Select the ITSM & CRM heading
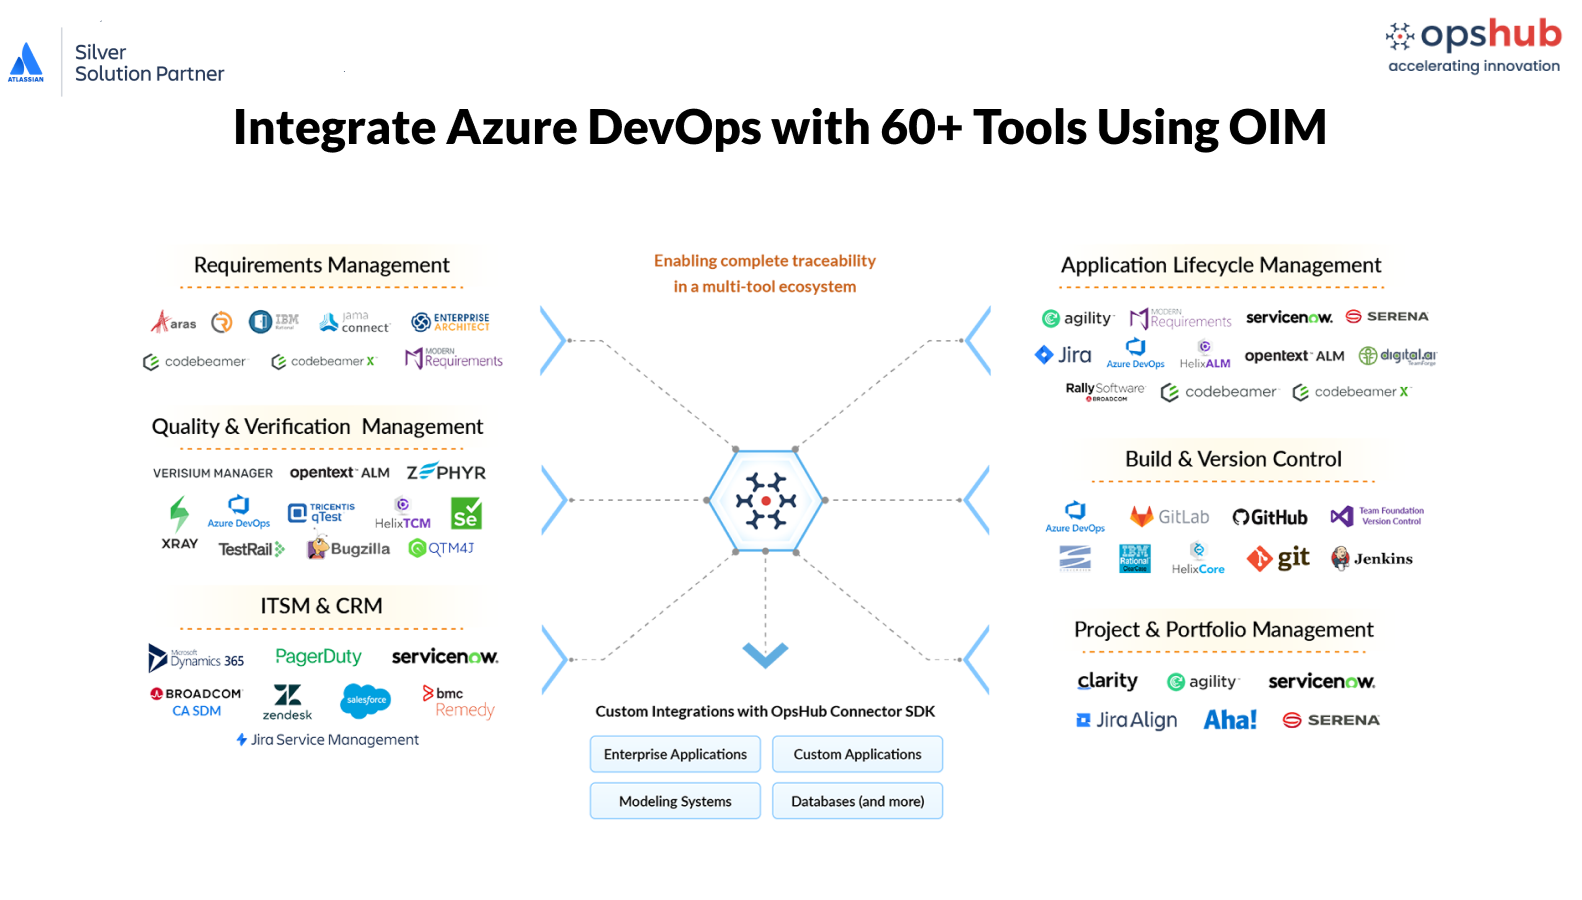The width and height of the screenshot is (1582, 900). click(321, 606)
